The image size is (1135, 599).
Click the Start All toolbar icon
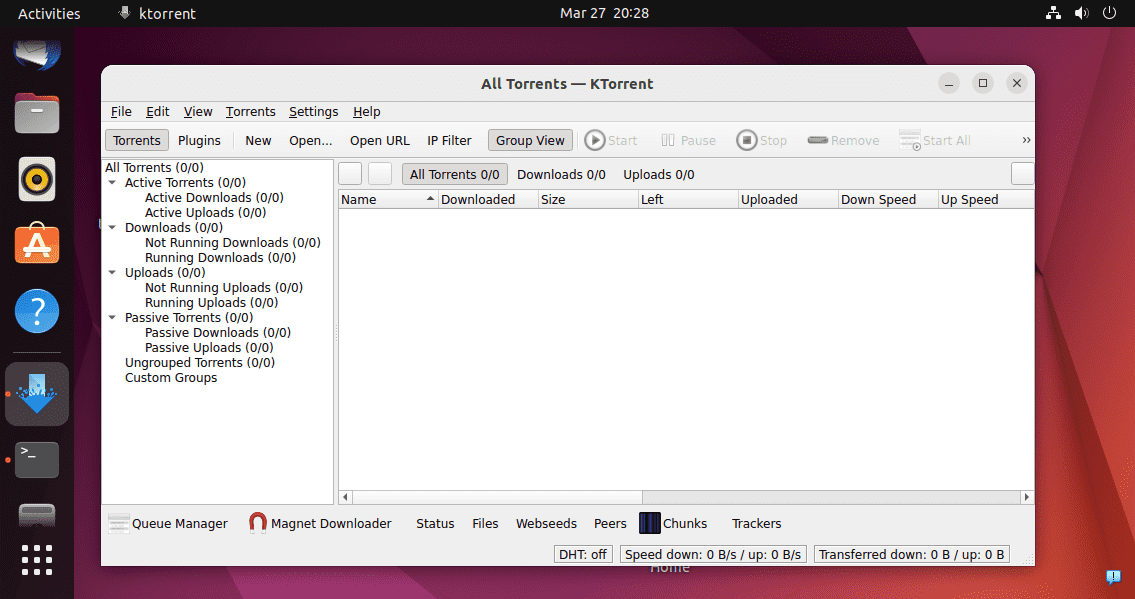[x=910, y=140]
